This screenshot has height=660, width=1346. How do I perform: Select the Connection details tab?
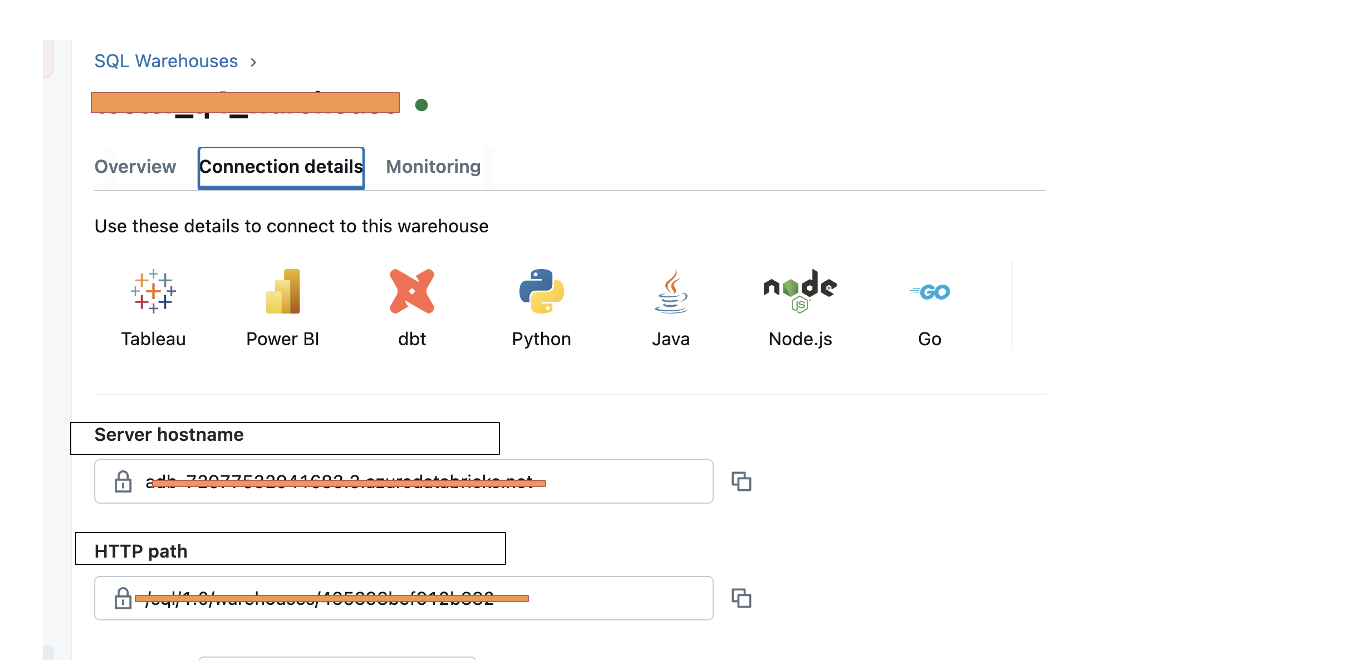pos(281,166)
